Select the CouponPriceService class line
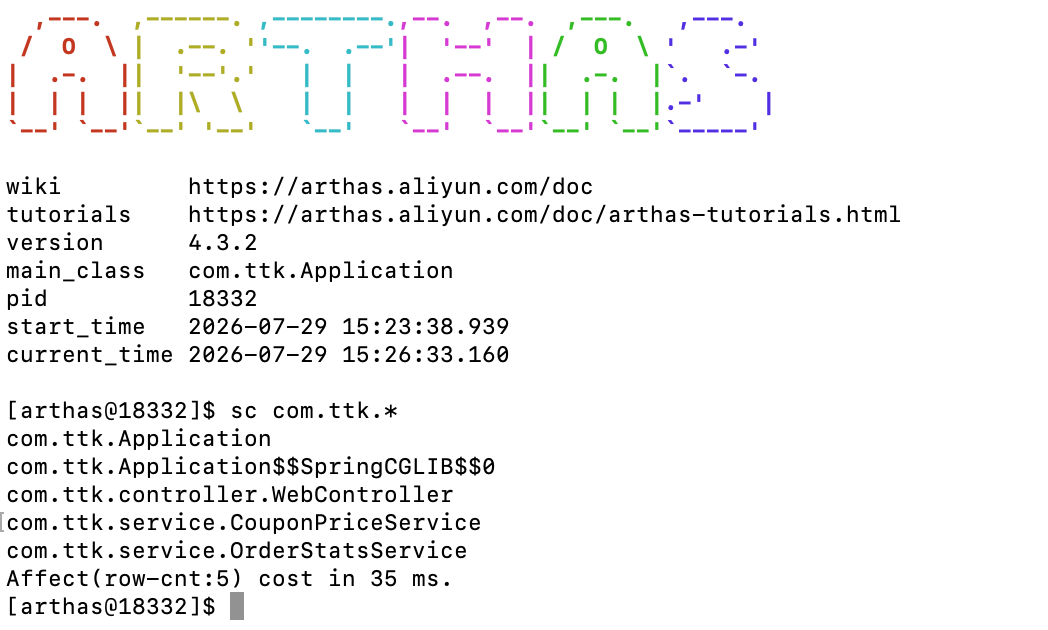 (x=244, y=523)
